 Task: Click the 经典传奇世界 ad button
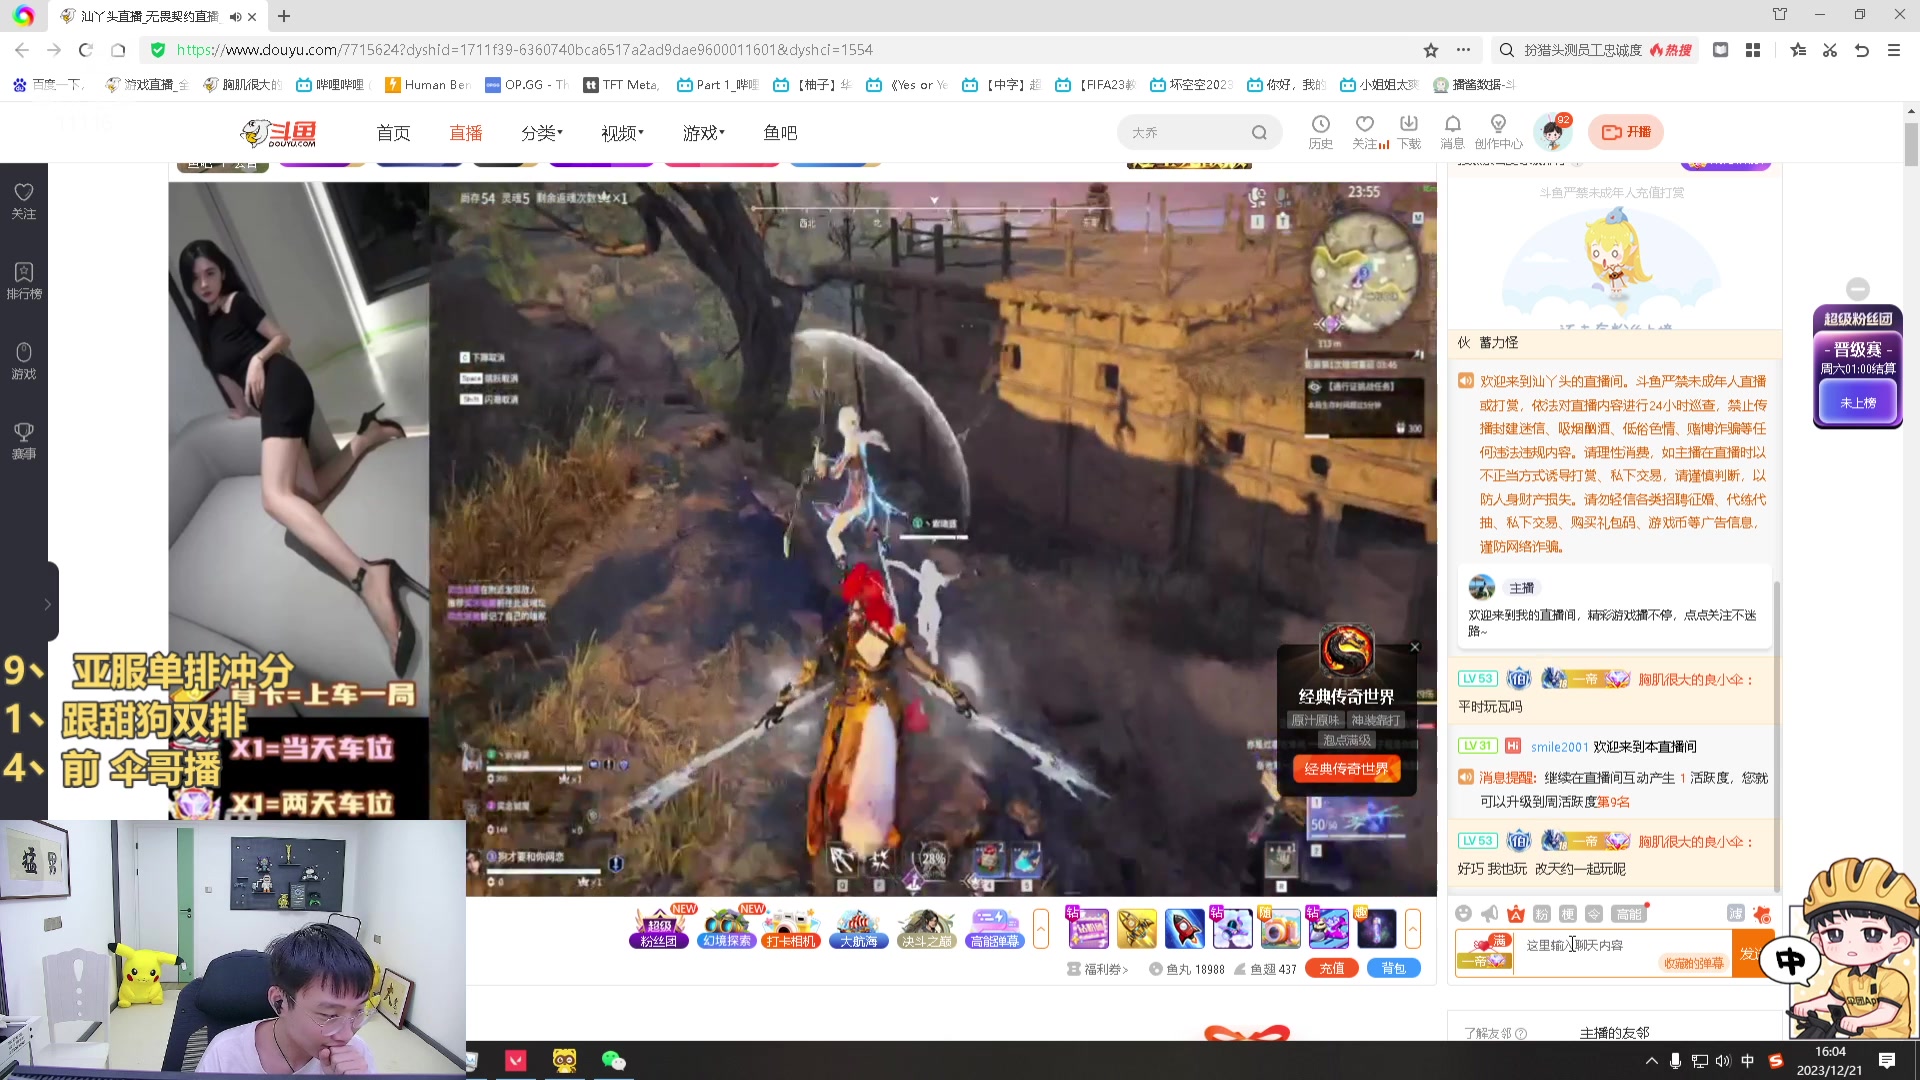1346,768
